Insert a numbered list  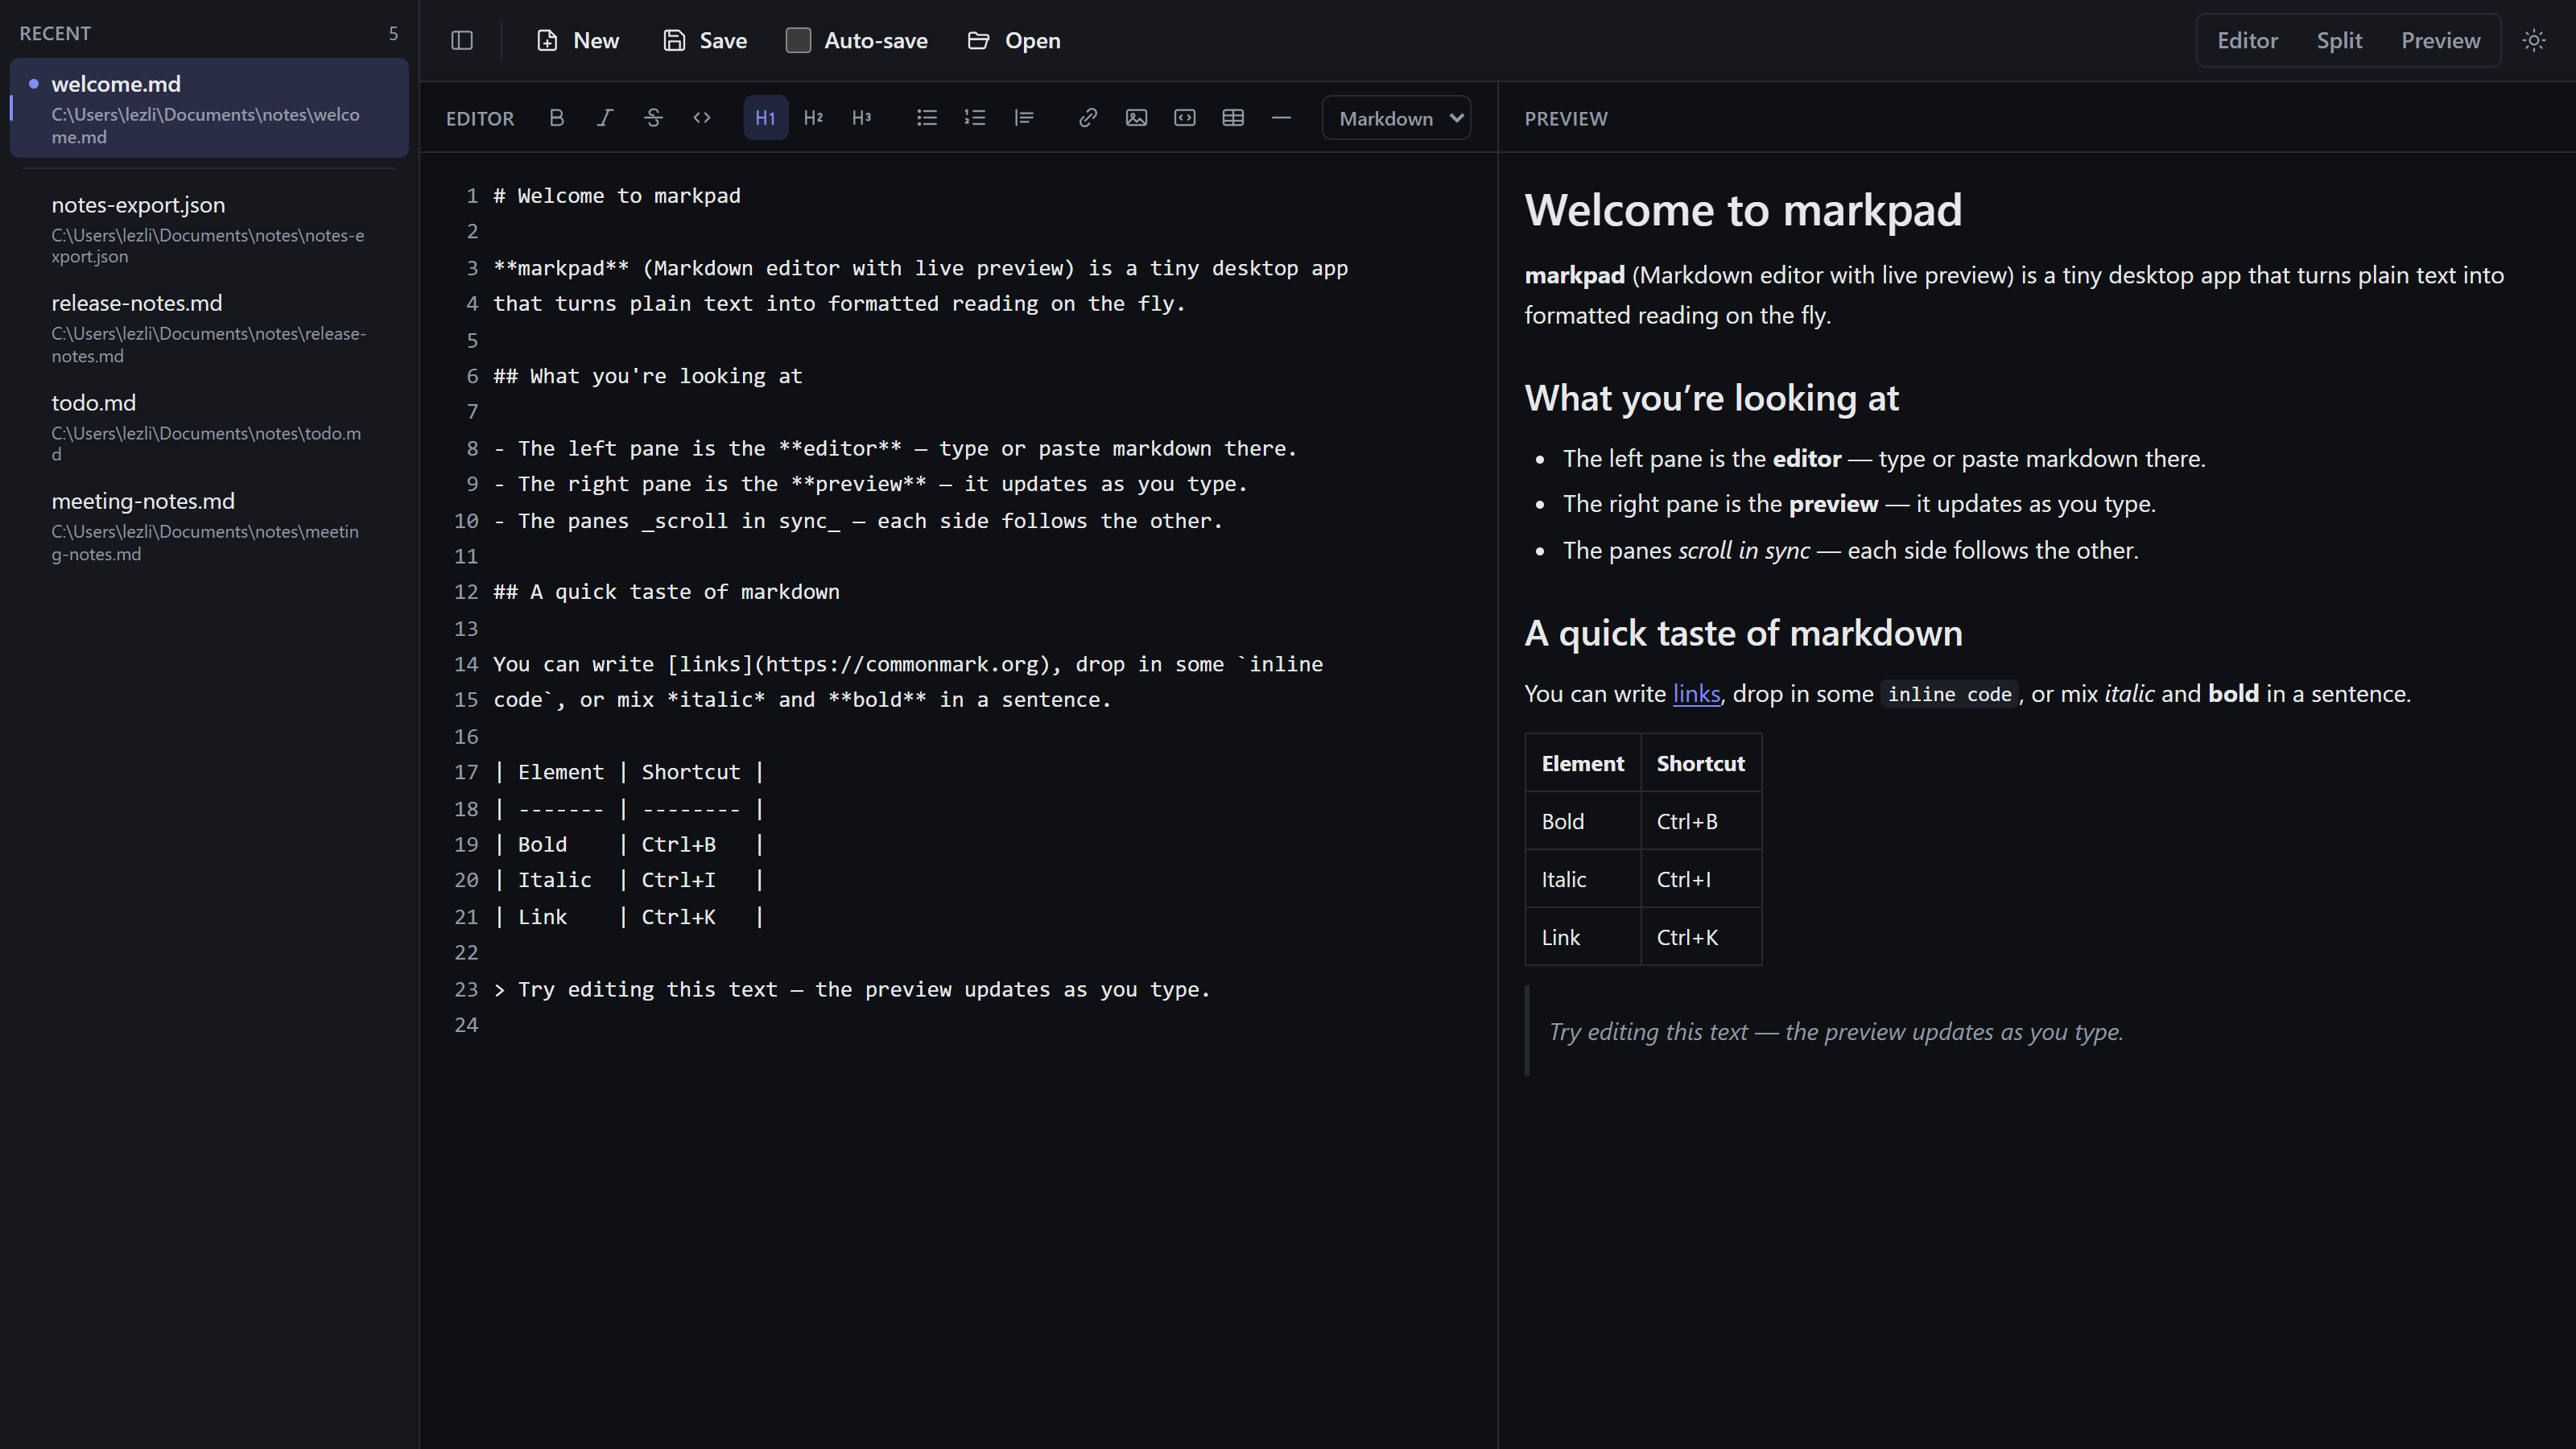[x=975, y=118]
